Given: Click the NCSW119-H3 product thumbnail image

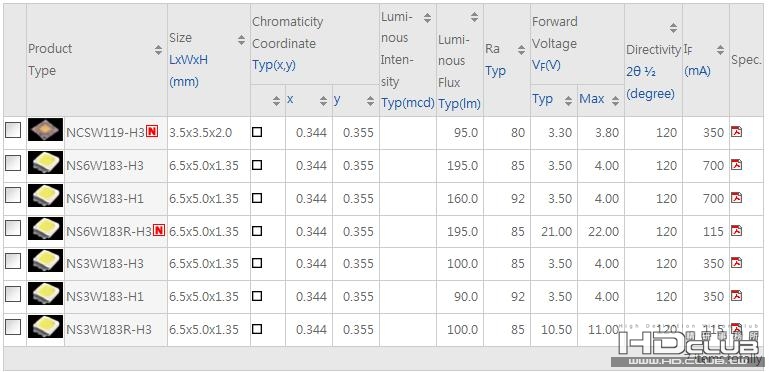Looking at the screenshot, I should click(46, 130).
